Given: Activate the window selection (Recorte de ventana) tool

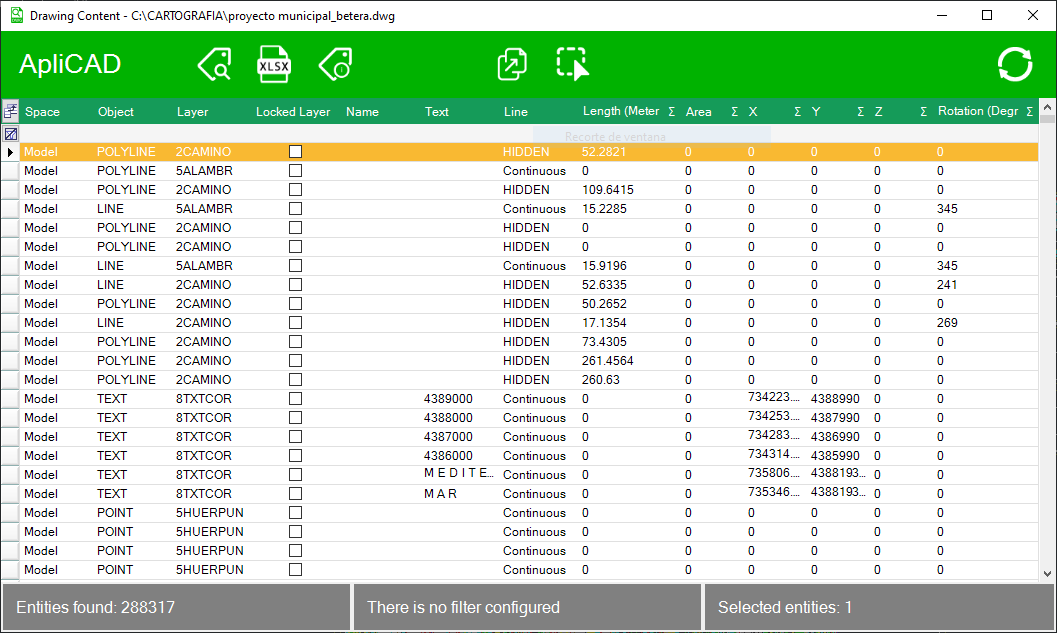Looking at the screenshot, I should click(571, 64).
